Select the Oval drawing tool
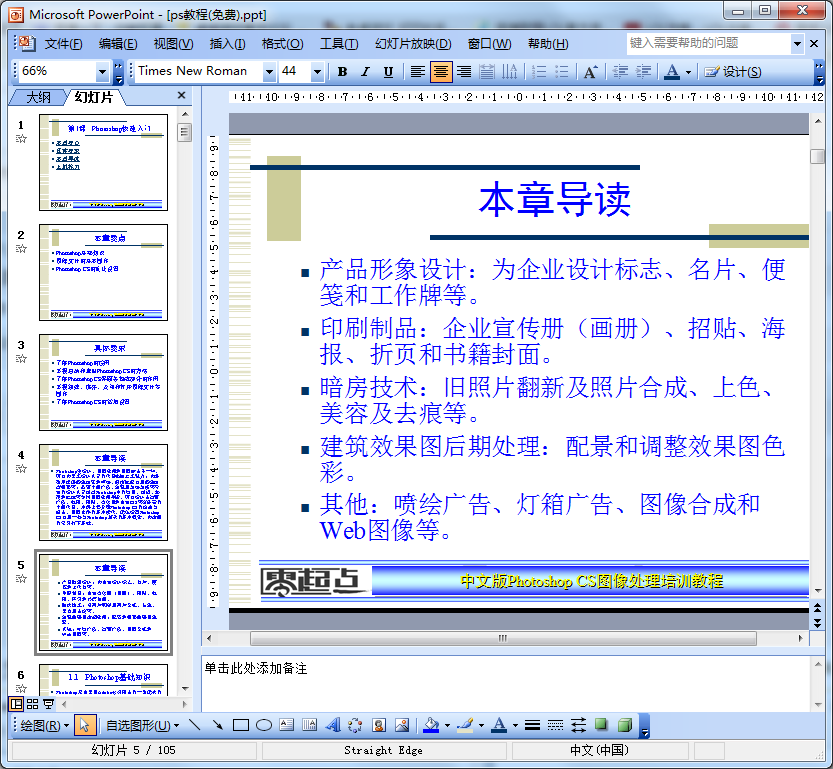The height and width of the screenshot is (769, 833). coord(264,725)
